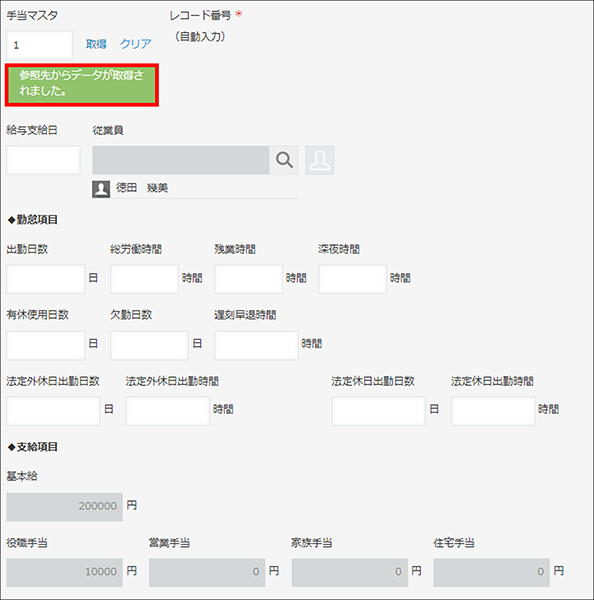594x600 pixels.
Task: Select the 出勤日数 input field
Action: (x=46, y=279)
